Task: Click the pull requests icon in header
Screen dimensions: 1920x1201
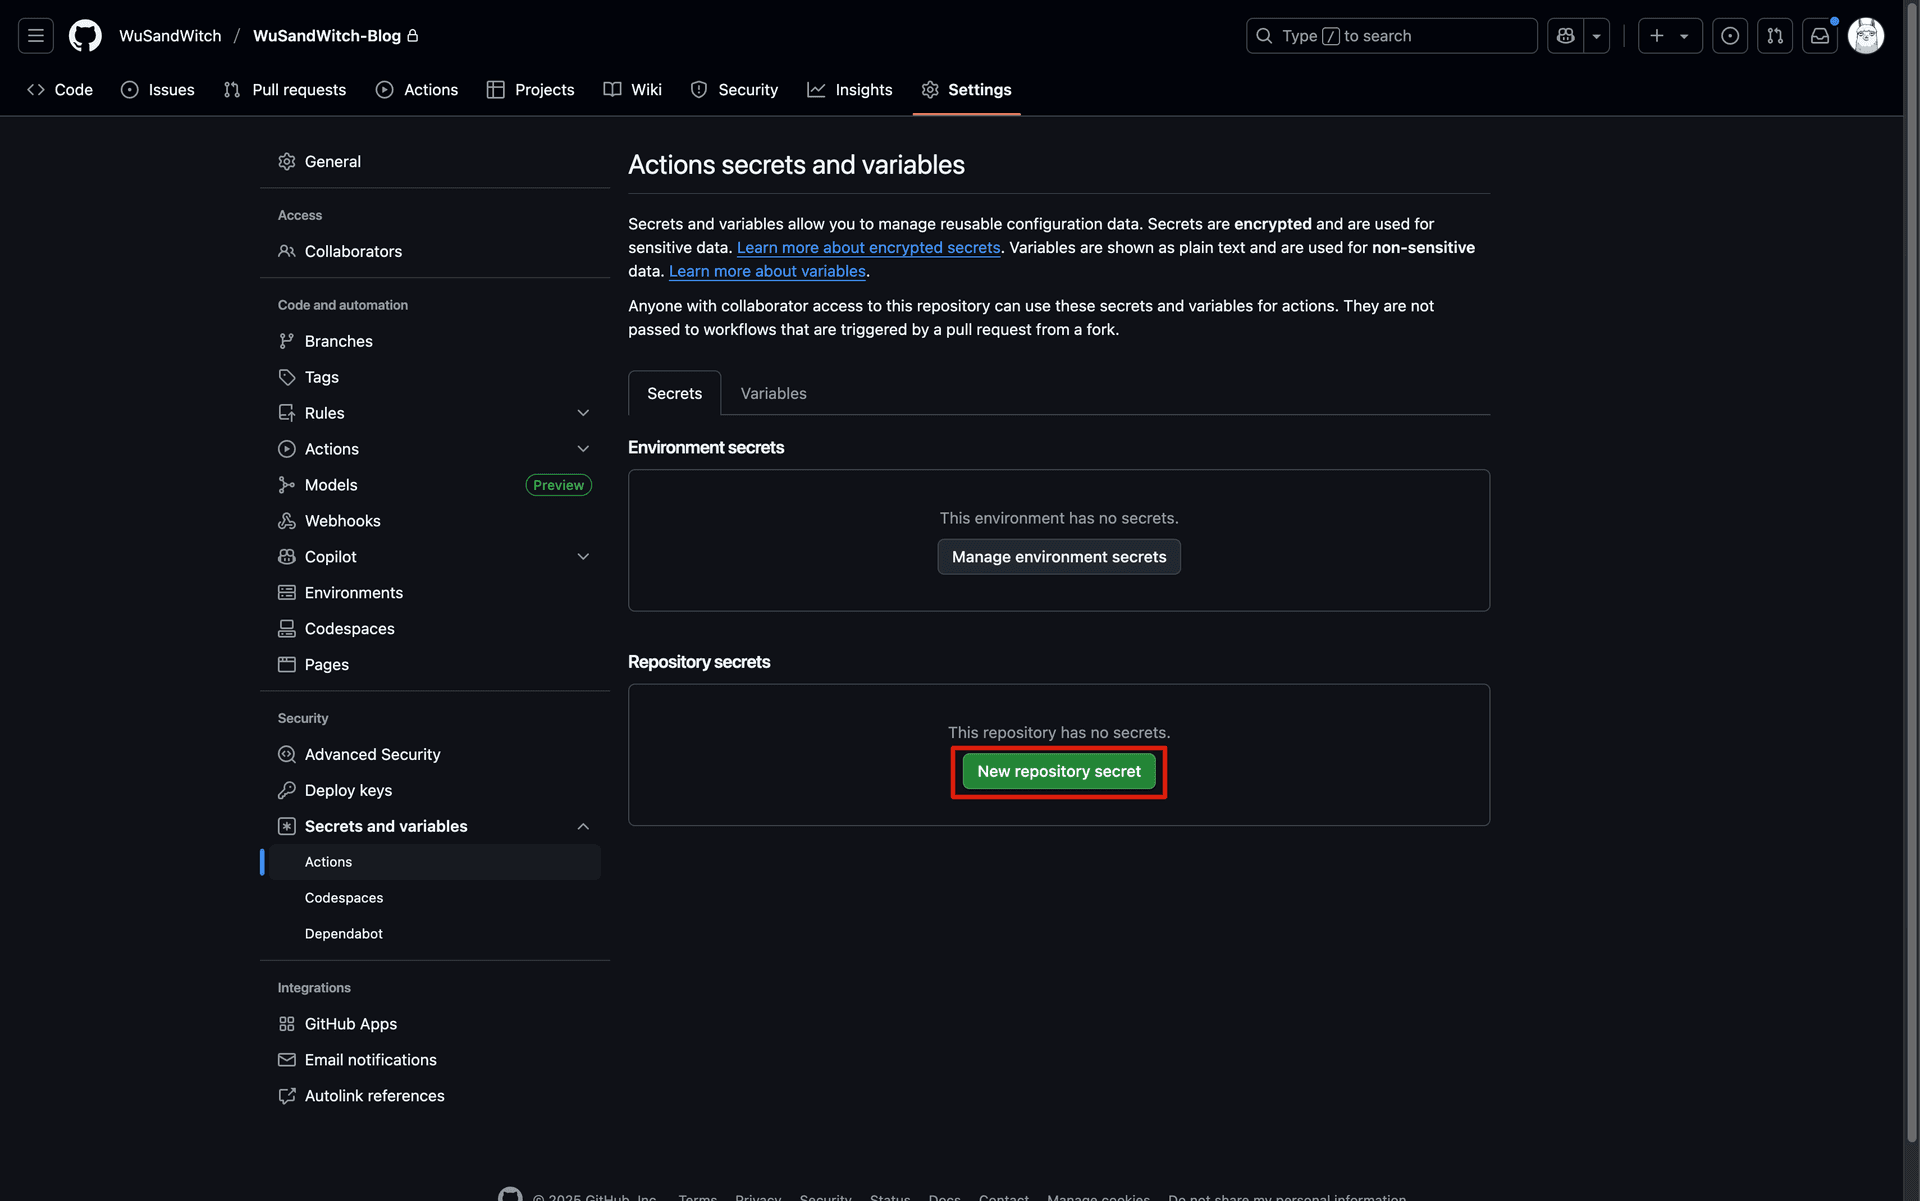Action: click(1775, 36)
